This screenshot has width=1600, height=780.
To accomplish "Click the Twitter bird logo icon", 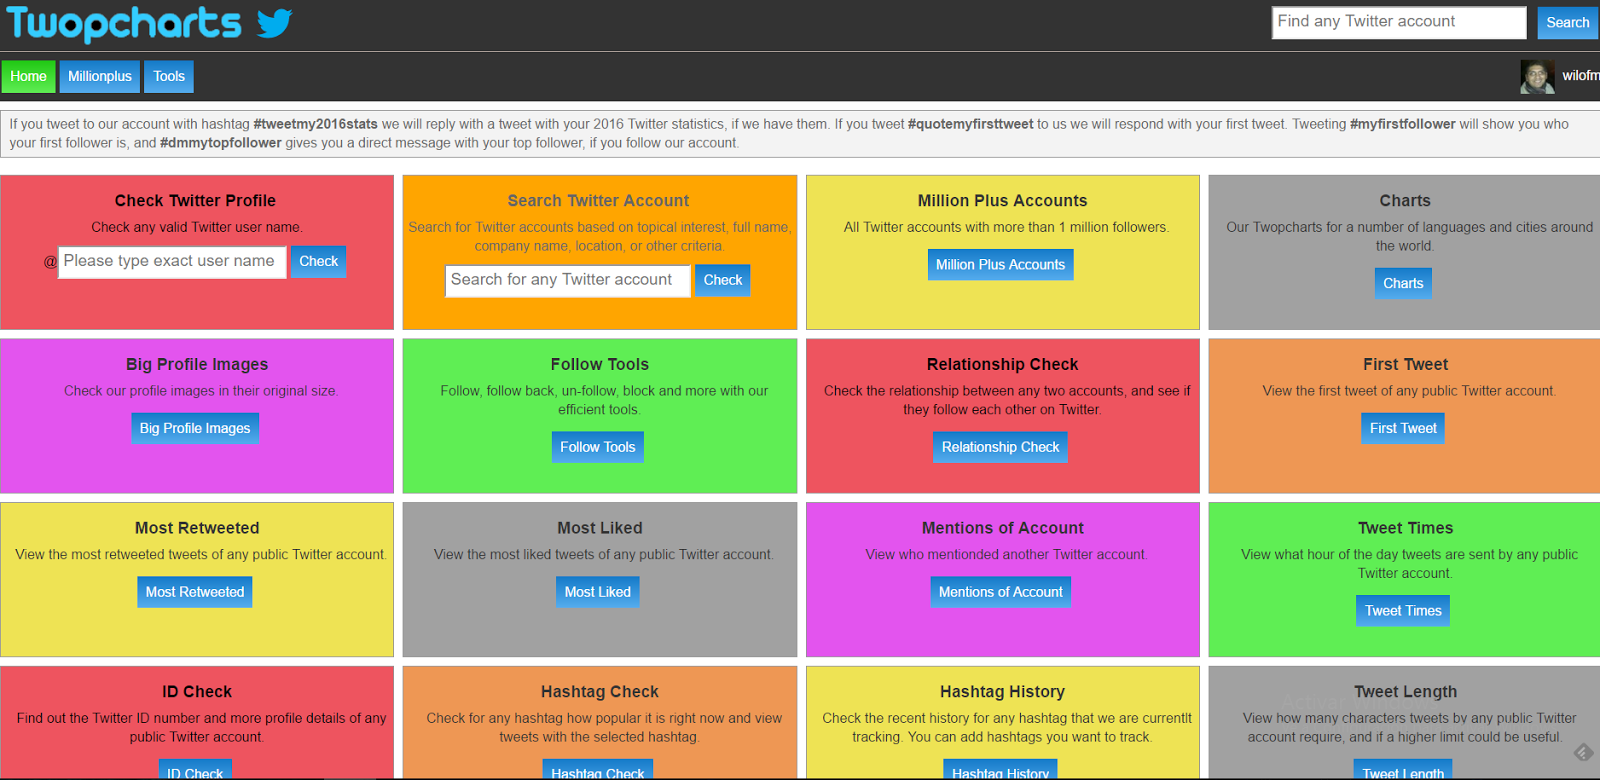I will [274, 23].
